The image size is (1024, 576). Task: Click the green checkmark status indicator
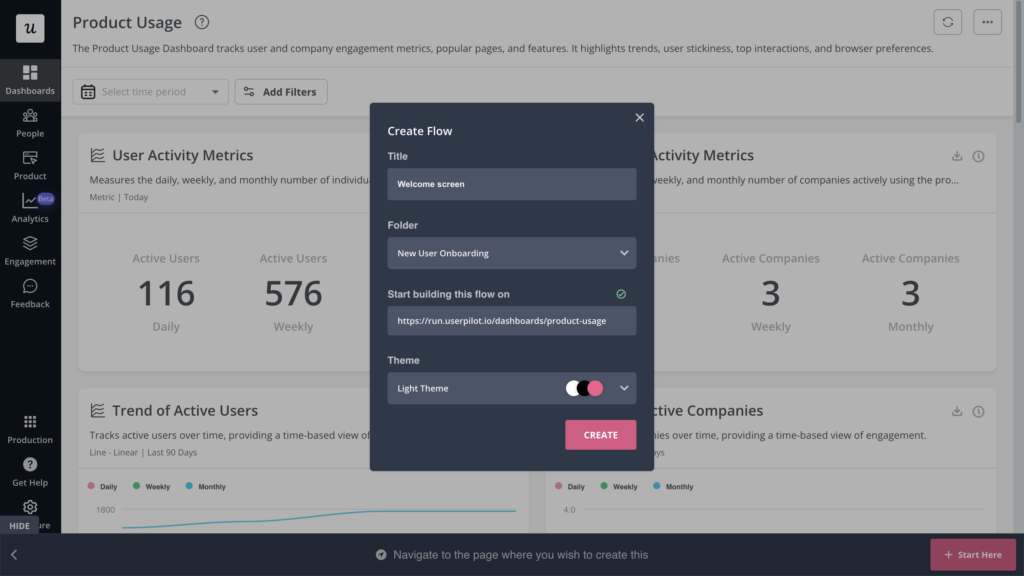[621, 293]
